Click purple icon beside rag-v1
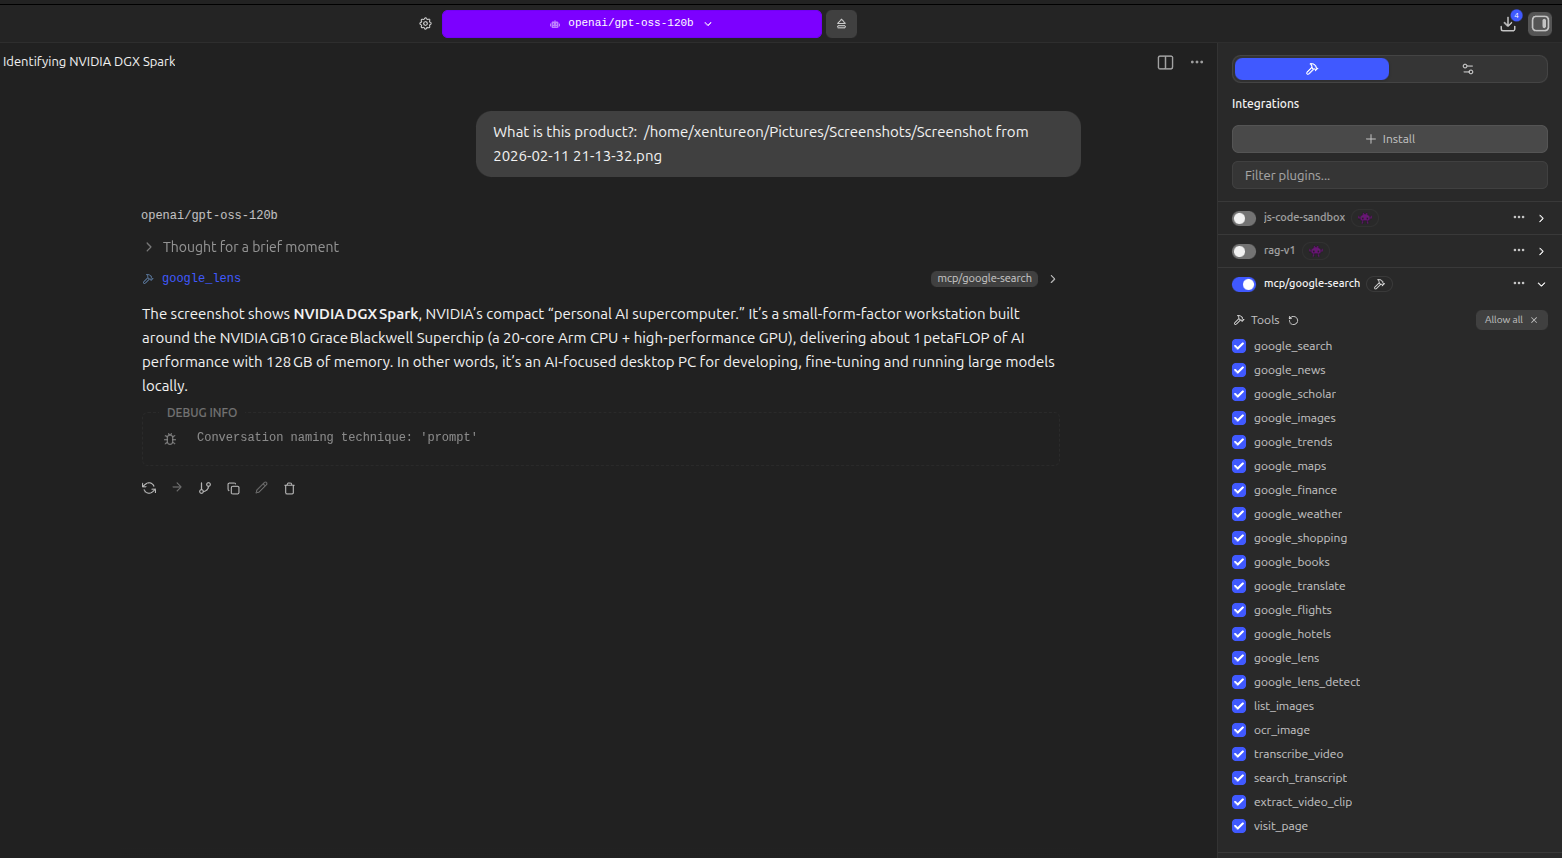 coord(1316,251)
